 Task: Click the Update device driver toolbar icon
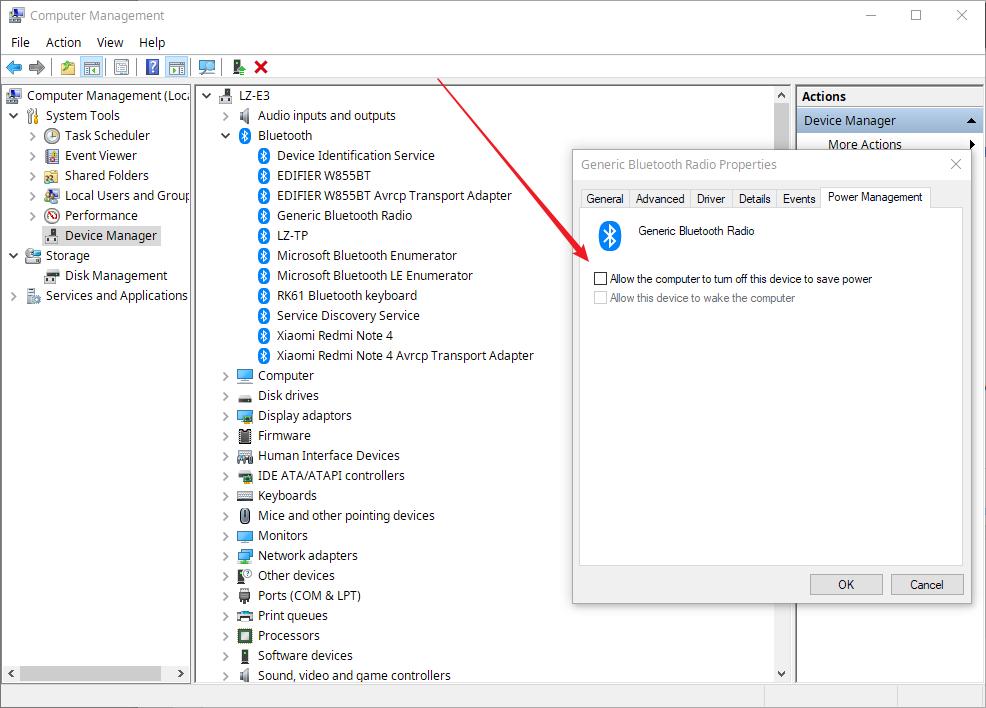(238, 67)
